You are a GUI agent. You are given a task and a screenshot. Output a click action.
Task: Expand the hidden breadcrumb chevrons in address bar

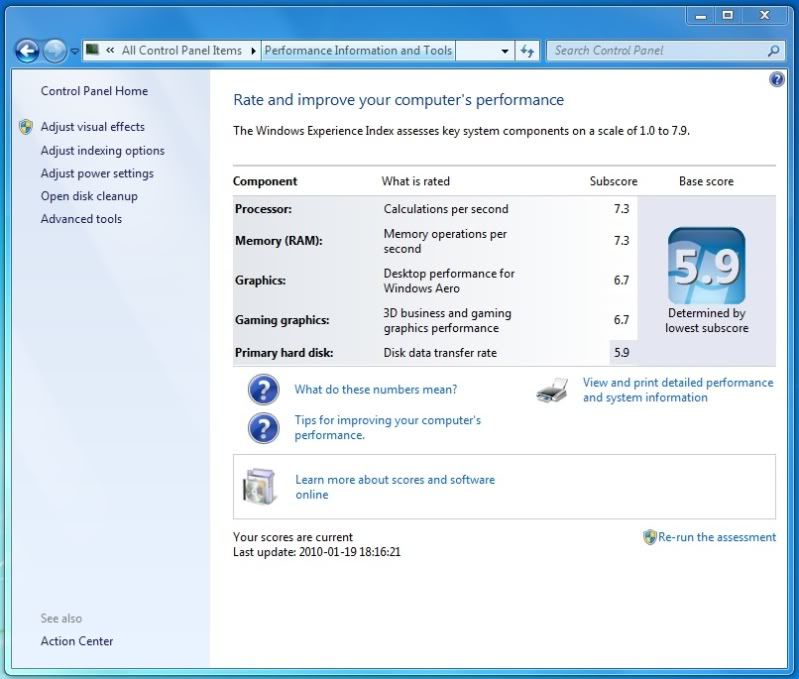point(110,50)
